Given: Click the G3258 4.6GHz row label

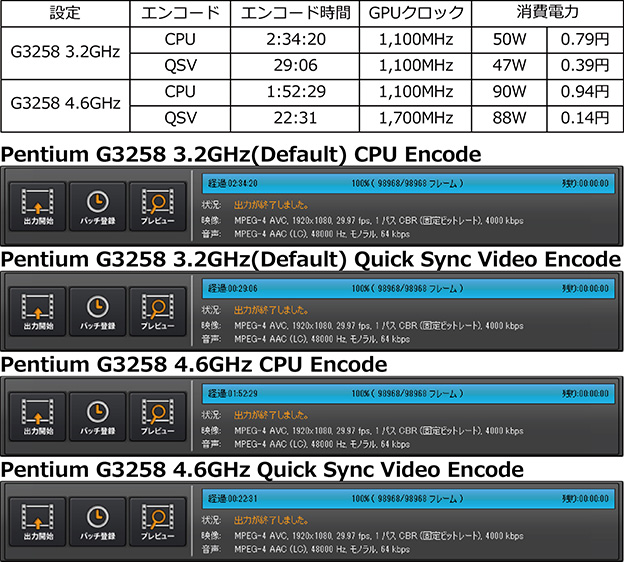Looking at the screenshot, I should (64, 105).
